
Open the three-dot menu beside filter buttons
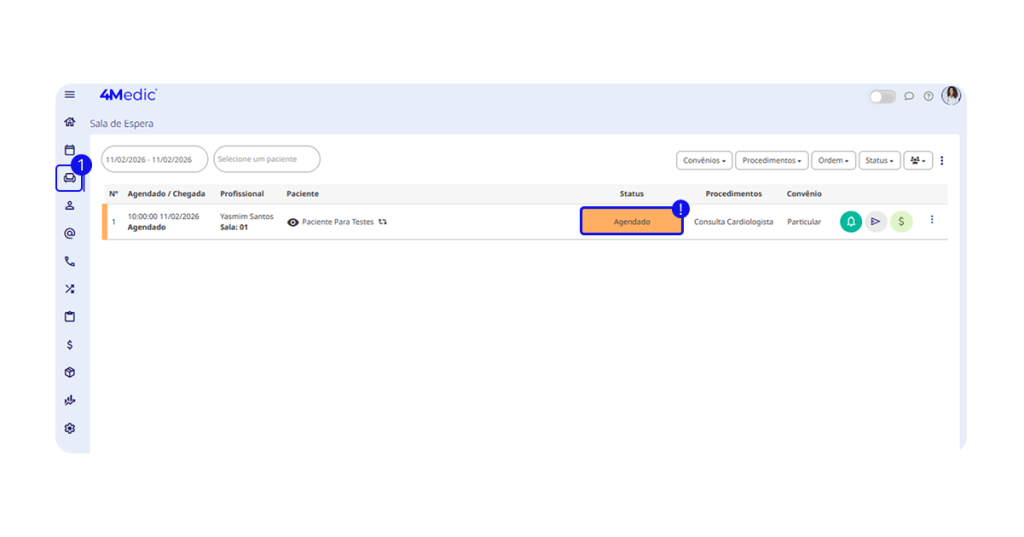coord(941,160)
